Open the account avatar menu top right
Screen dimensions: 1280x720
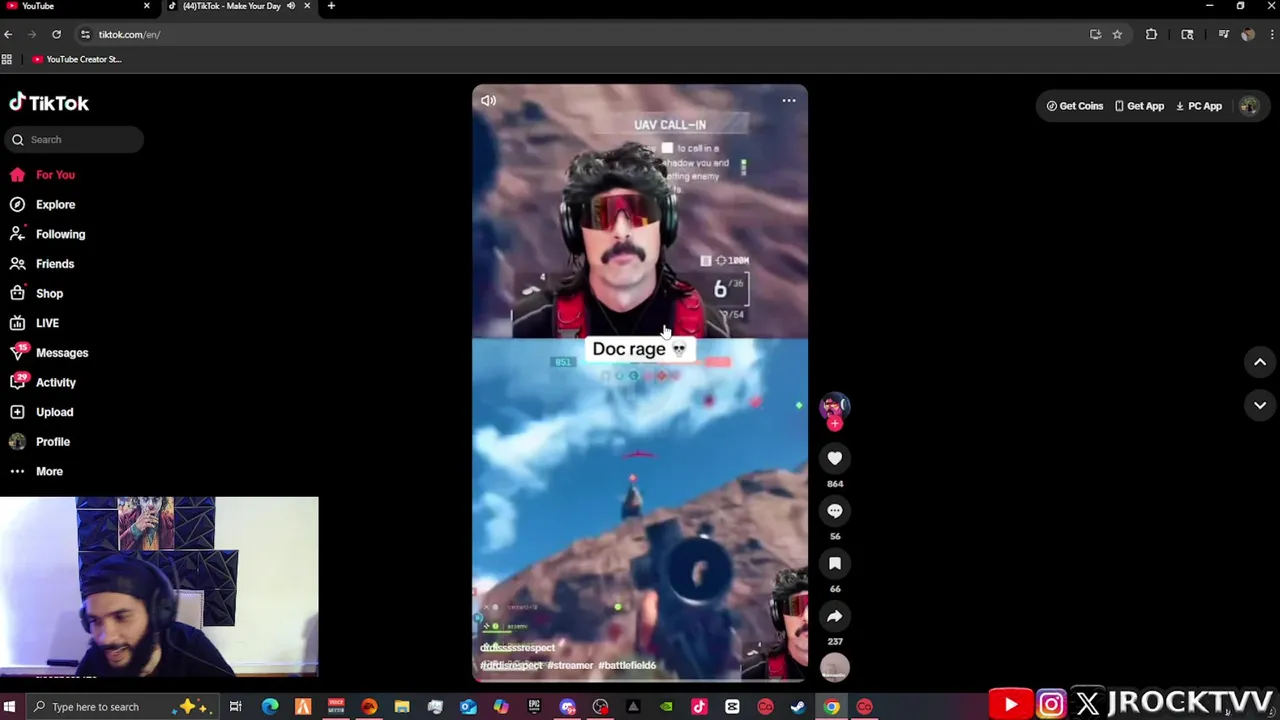[1249, 106]
